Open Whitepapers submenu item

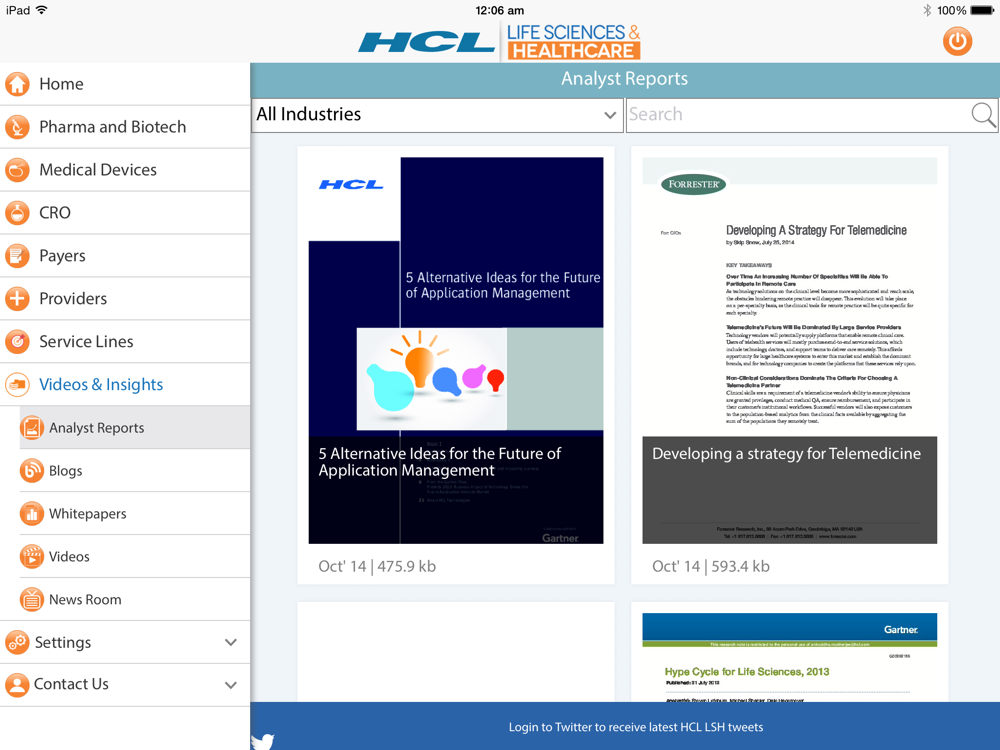tap(135, 513)
